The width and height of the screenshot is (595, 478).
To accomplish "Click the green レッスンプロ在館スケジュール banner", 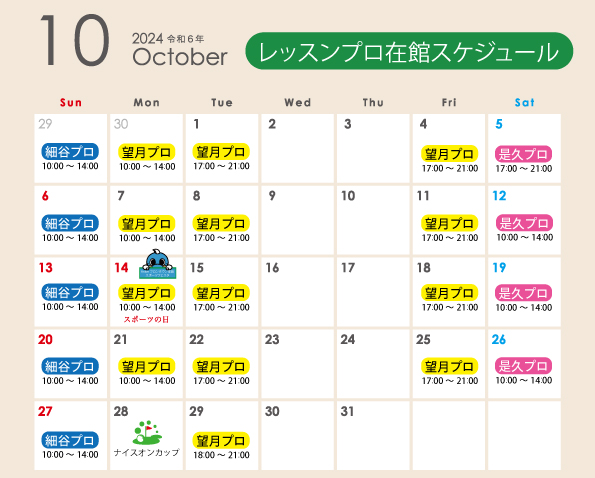I will coord(409,51).
